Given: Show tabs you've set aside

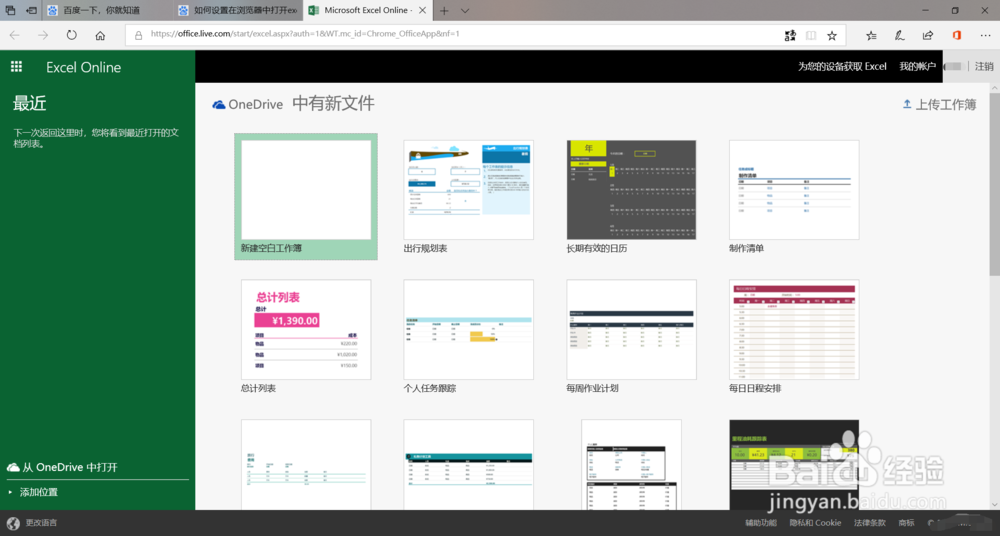Looking at the screenshot, I should 10,10.
